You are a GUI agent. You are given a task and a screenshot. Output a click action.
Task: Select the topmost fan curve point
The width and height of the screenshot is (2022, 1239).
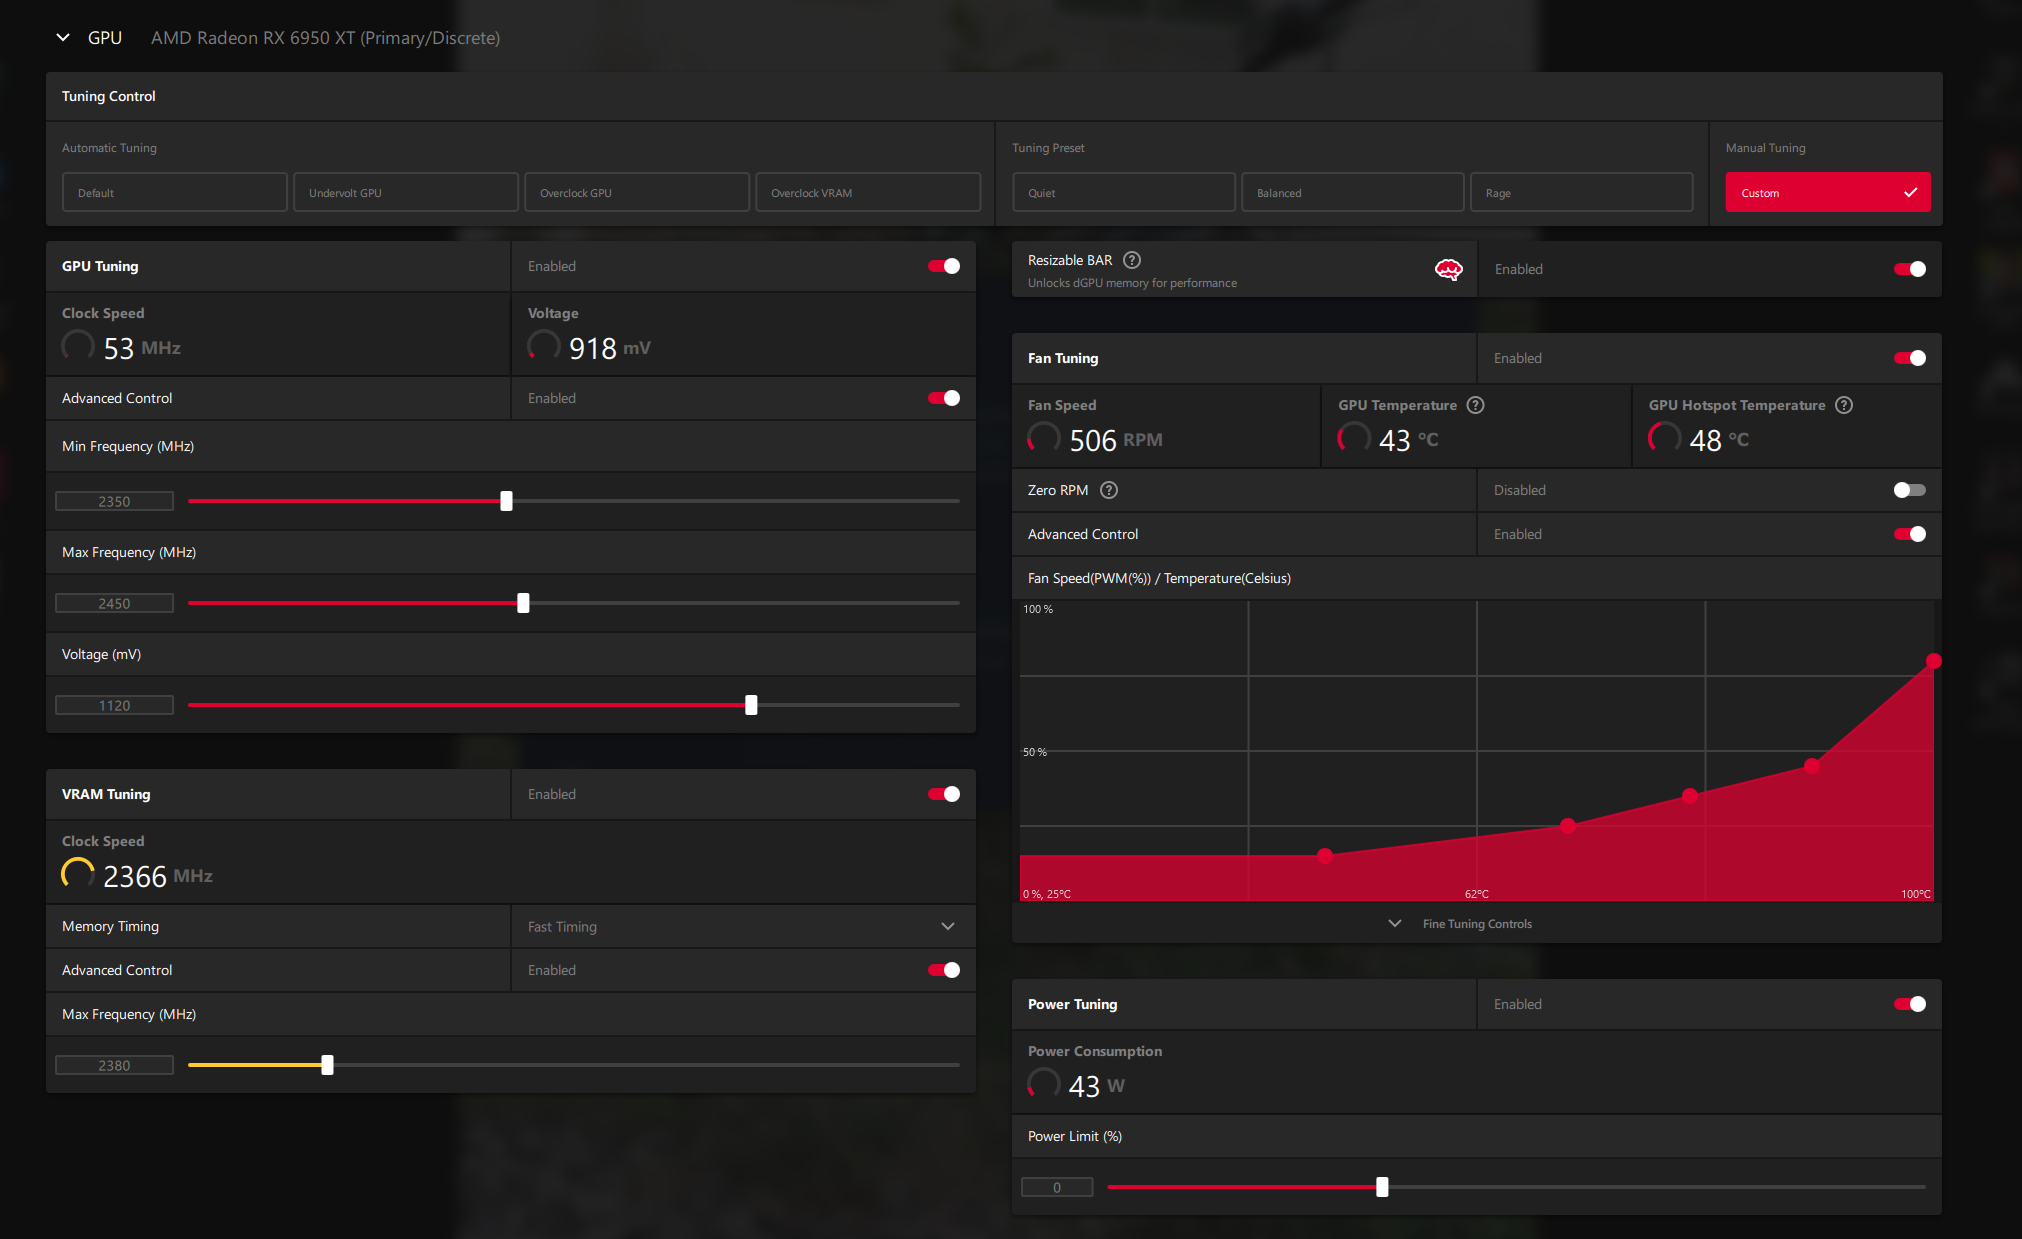tap(1933, 661)
